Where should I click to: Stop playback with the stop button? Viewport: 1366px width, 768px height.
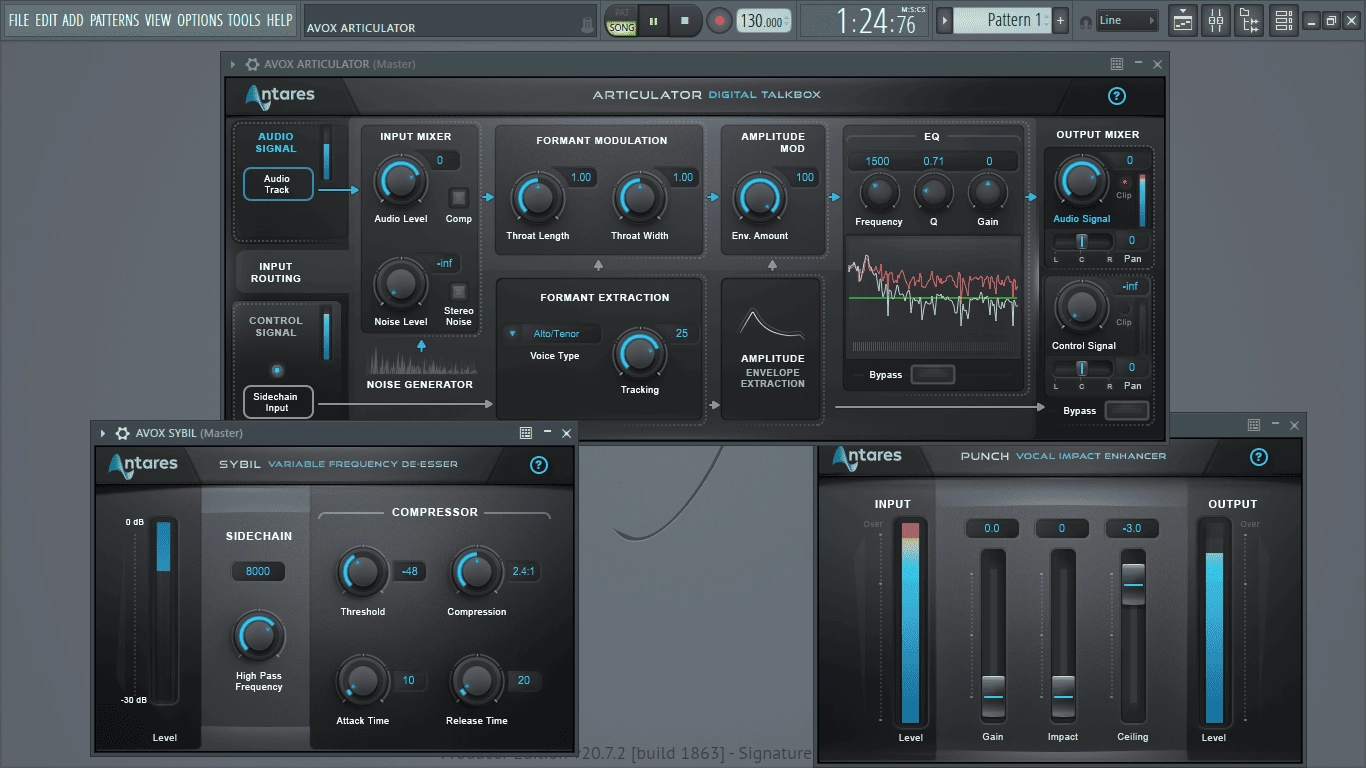coord(685,20)
